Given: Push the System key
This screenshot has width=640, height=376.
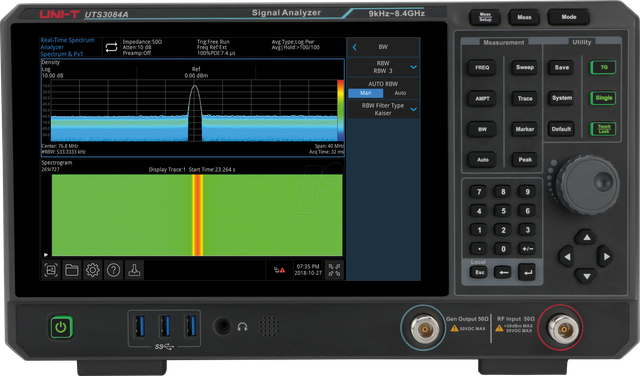Looking at the screenshot, I should click(562, 98).
